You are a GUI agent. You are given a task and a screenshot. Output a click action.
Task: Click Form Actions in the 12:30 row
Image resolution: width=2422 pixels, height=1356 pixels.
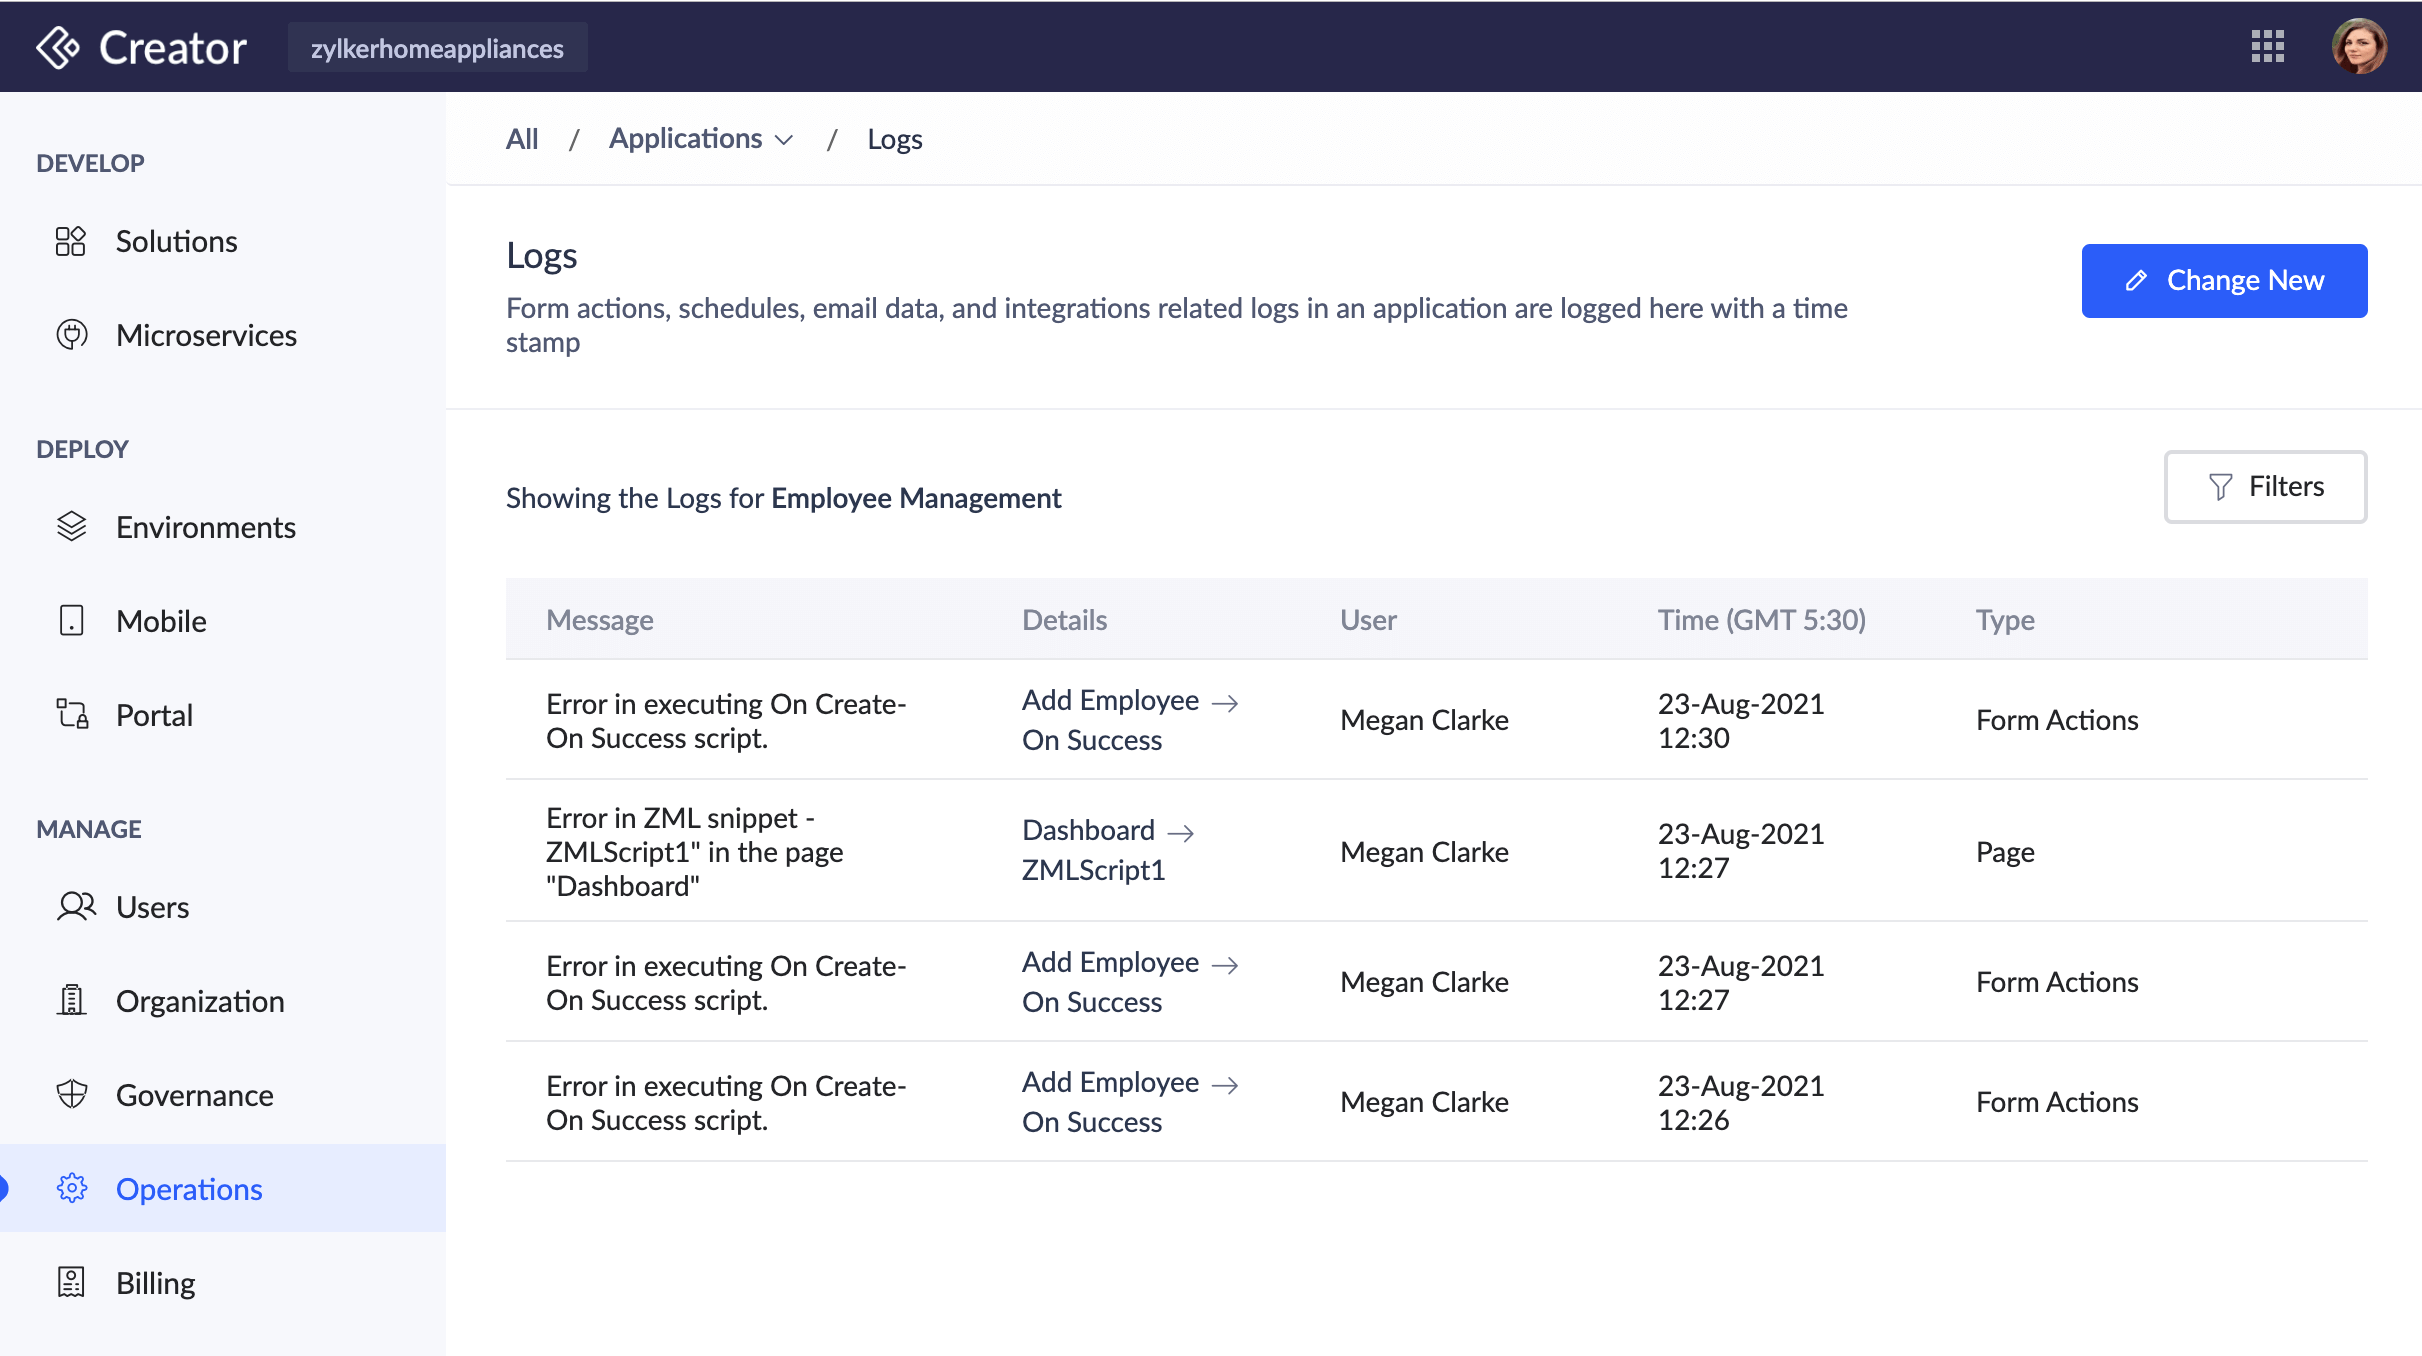pyautogui.click(x=2056, y=720)
